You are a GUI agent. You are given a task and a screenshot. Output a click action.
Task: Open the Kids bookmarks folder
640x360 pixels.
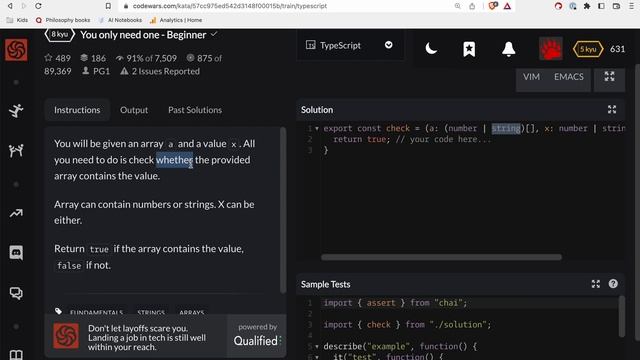tap(18, 20)
